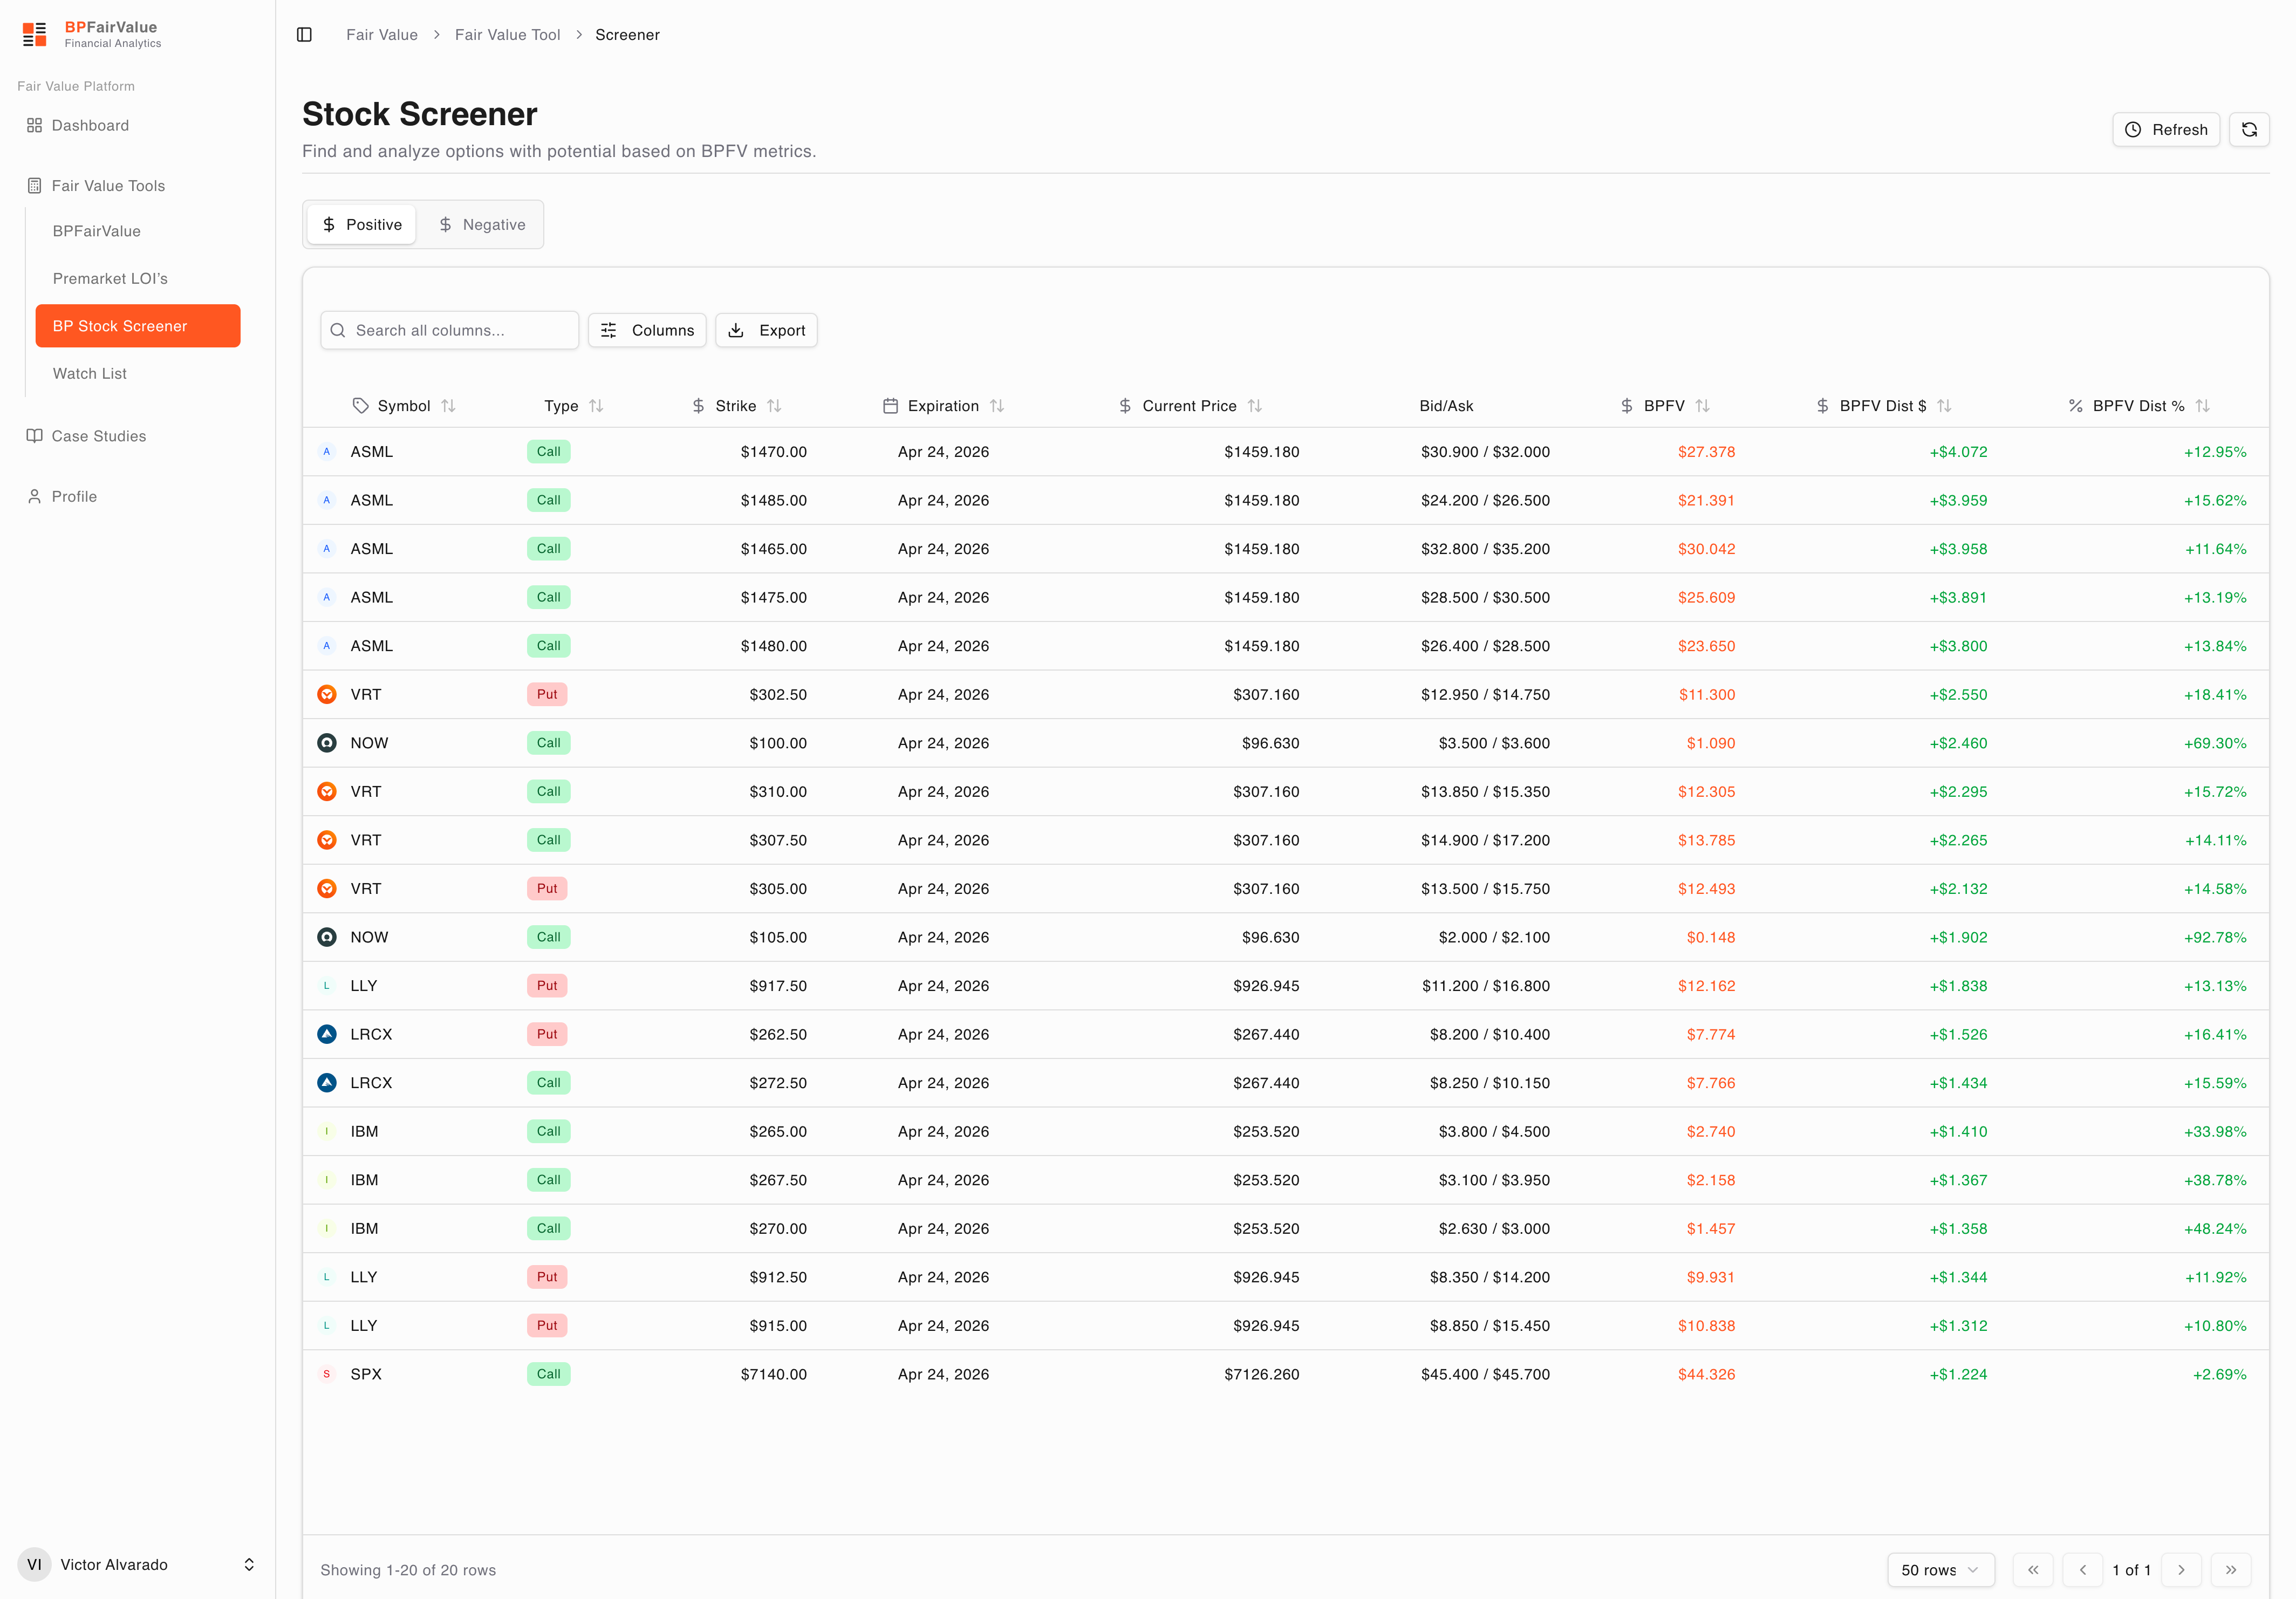Sort by BPFV Dist % arrows
2296x1599 pixels.
click(x=2202, y=406)
